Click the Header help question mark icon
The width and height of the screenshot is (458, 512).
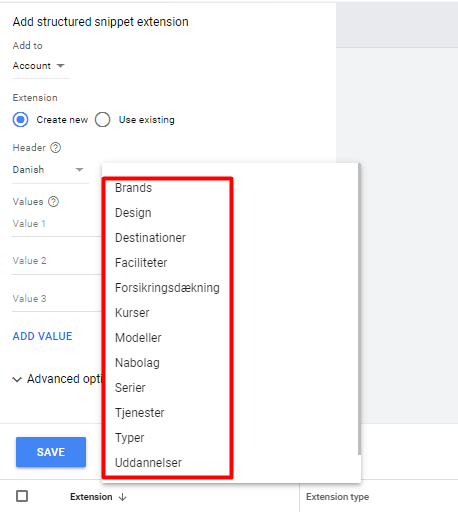pyautogui.click(x=55, y=147)
